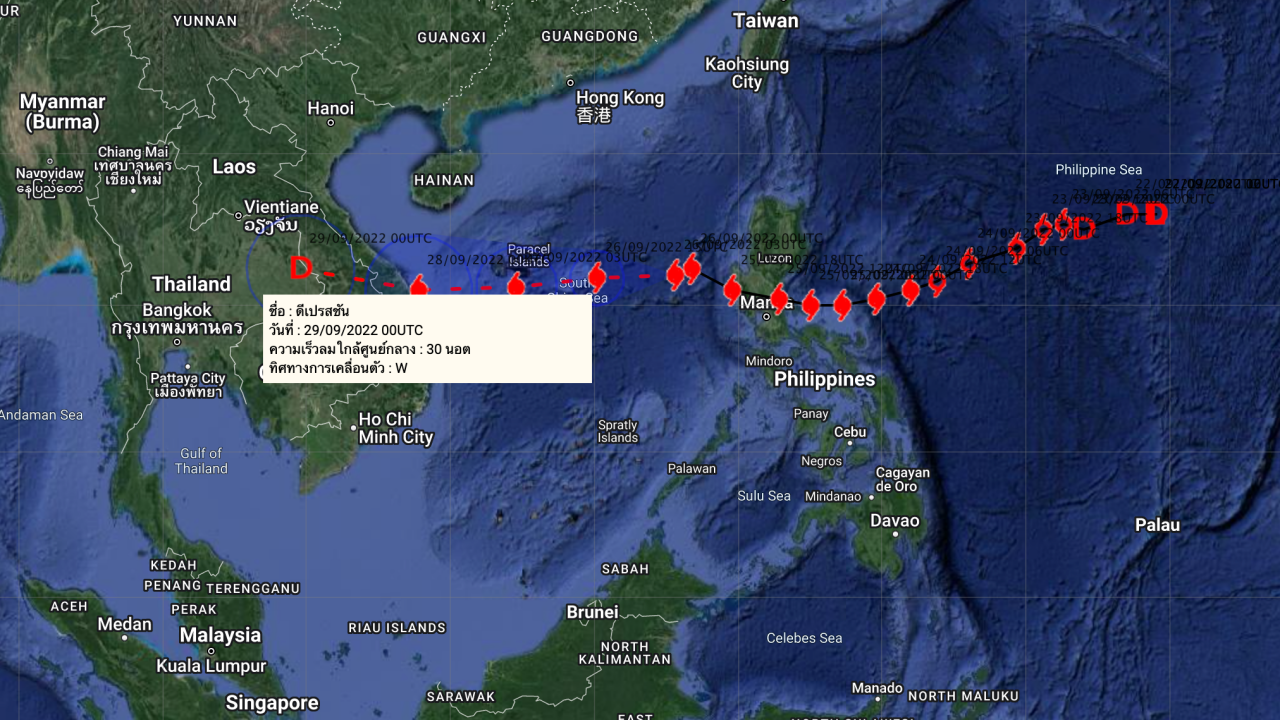This screenshot has height=720, width=1280.
Task: Click the Hong Kong map label
Action: pyautogui.click(x=620, y=106)
